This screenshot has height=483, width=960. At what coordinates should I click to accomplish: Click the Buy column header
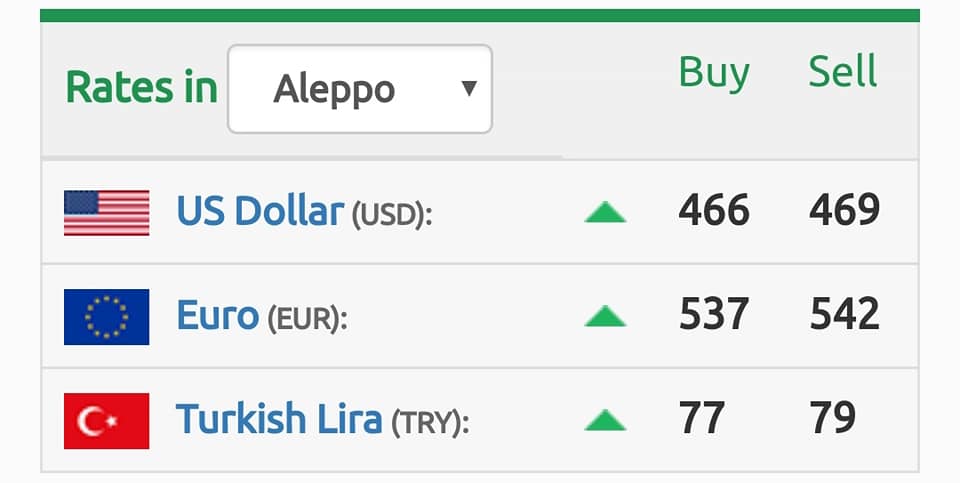click(x=714, y=73)
